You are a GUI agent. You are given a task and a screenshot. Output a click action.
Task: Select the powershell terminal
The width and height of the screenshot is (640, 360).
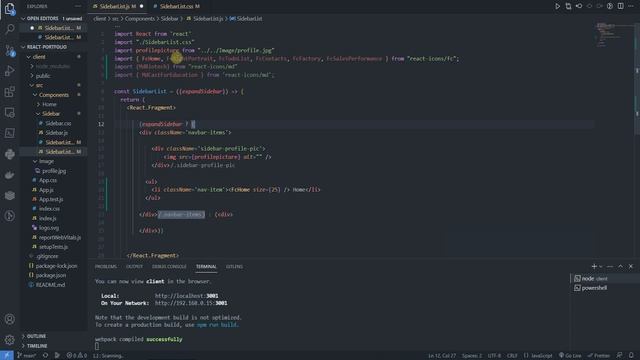pos(605,288)
